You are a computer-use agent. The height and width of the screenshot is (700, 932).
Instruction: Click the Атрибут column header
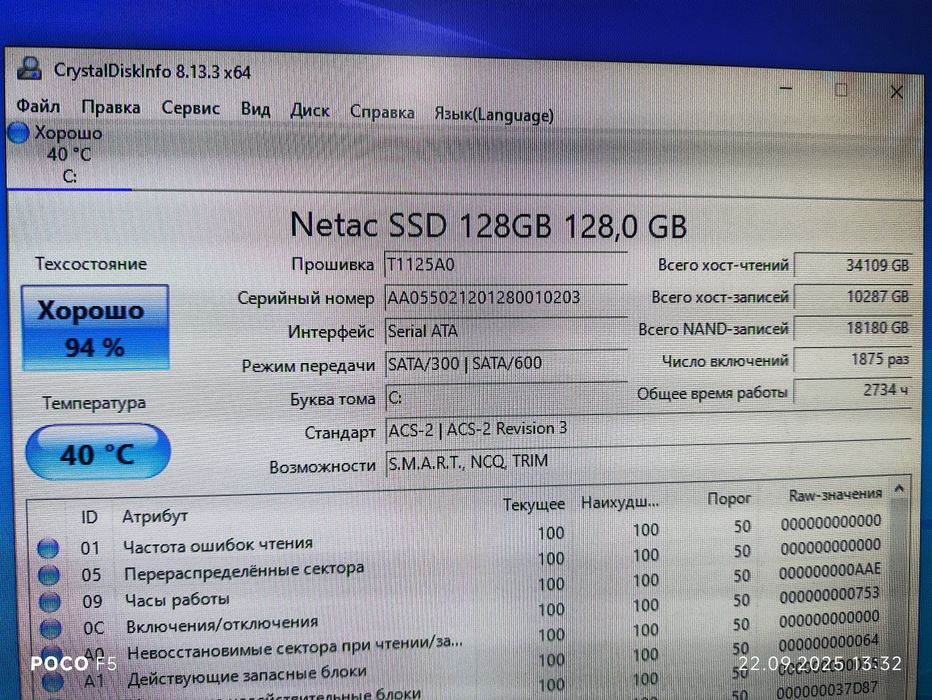point(155,516)
